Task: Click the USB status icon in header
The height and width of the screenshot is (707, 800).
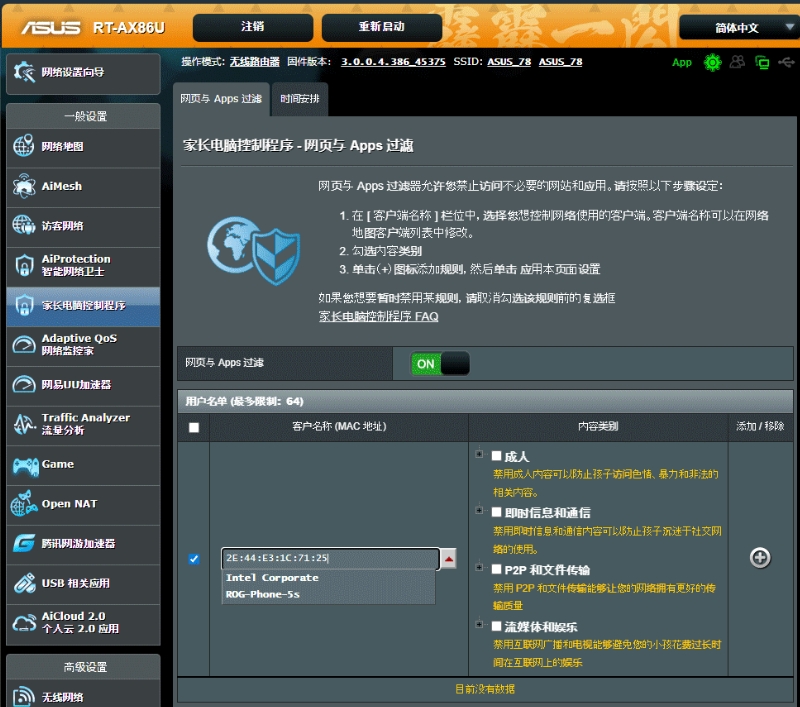Action: point(786,62)
